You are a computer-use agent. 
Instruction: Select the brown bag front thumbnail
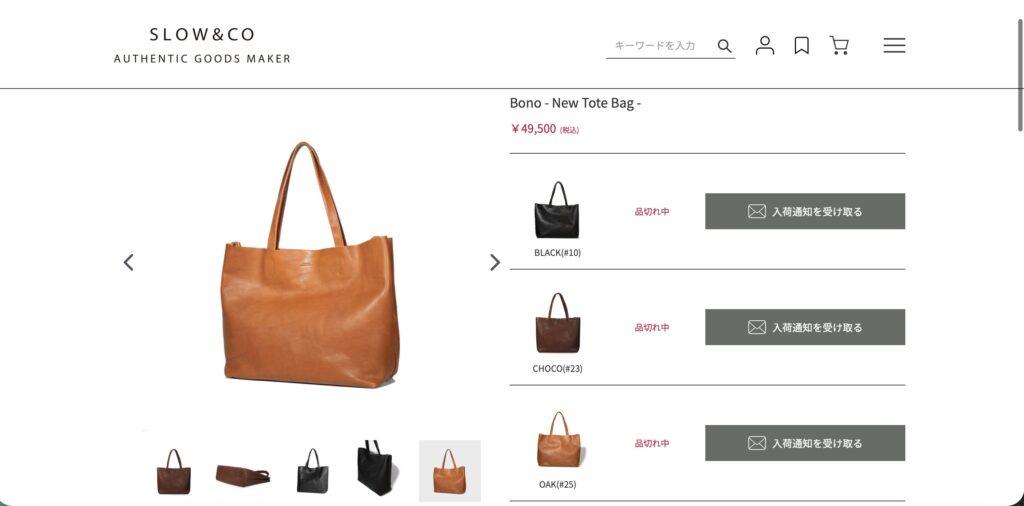(x=174, y=471)
